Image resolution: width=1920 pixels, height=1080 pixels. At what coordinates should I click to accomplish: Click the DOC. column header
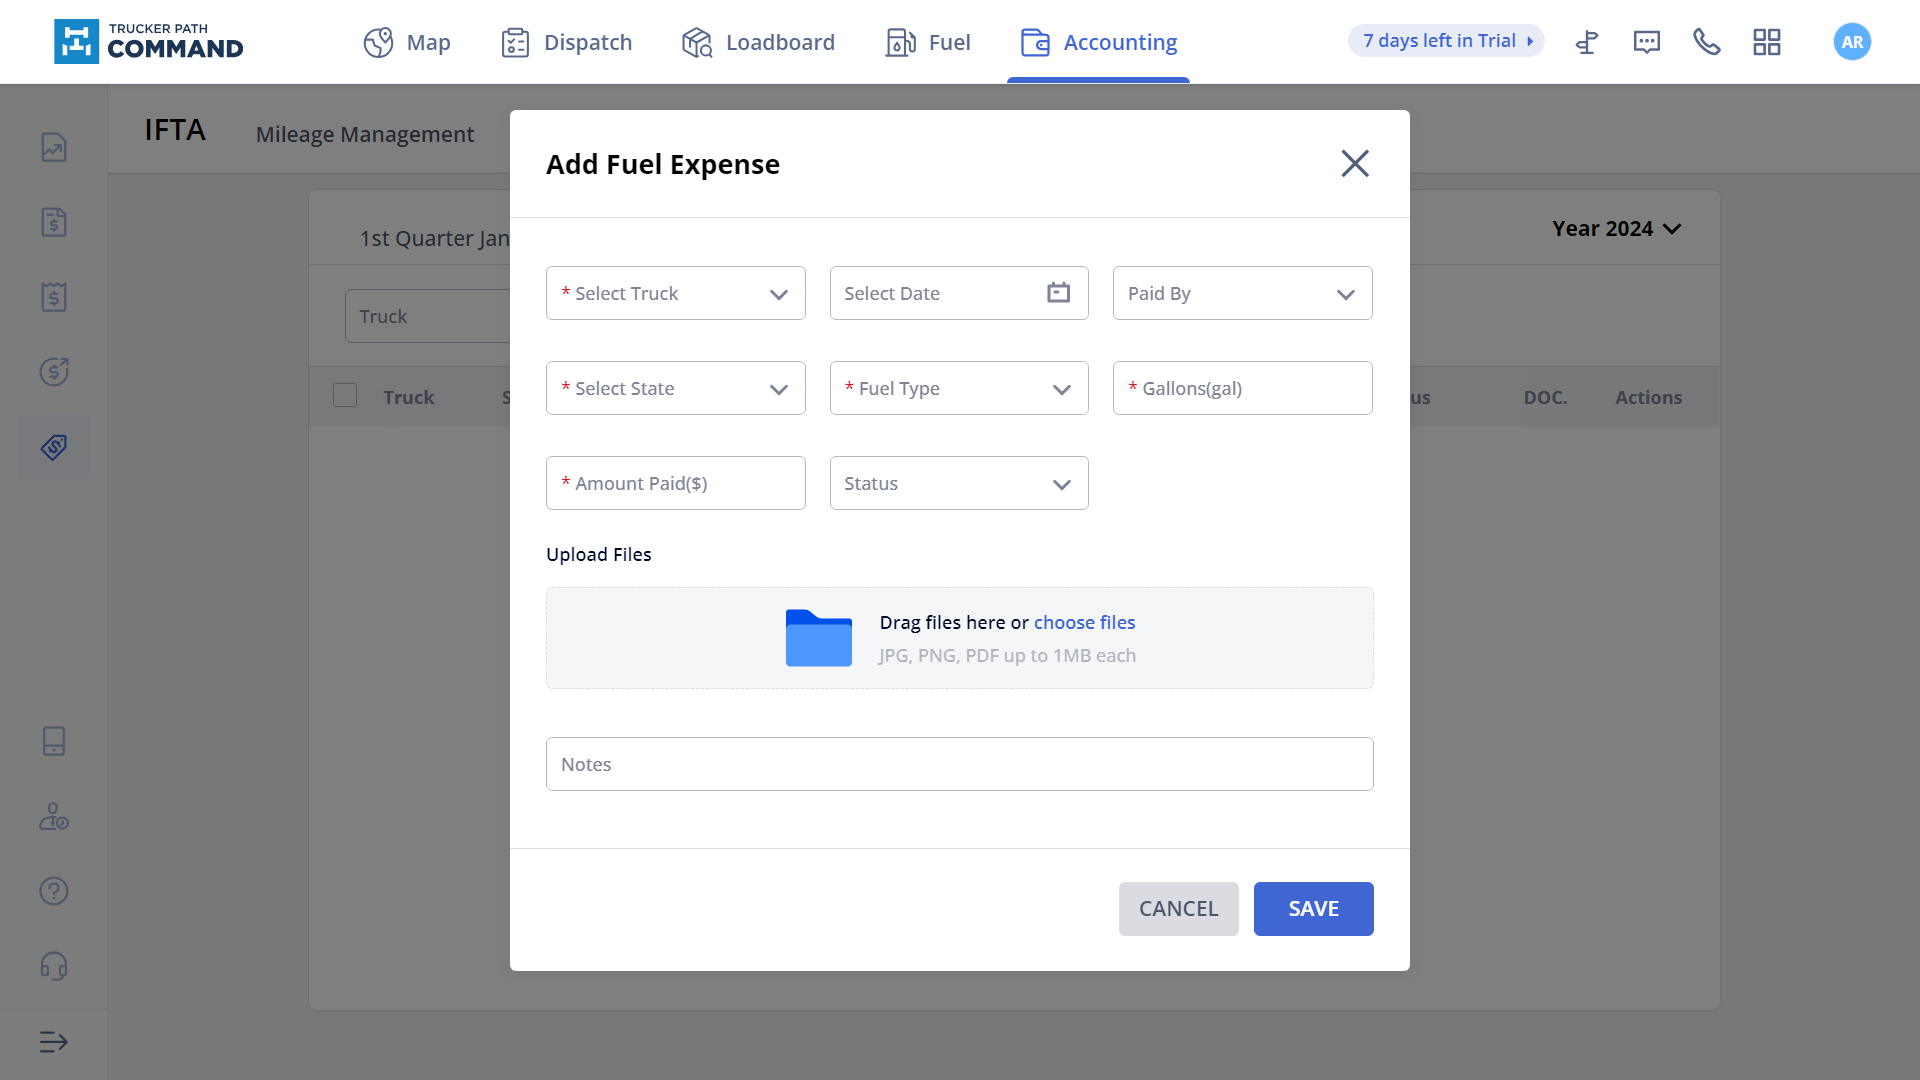pos(1545,397)
